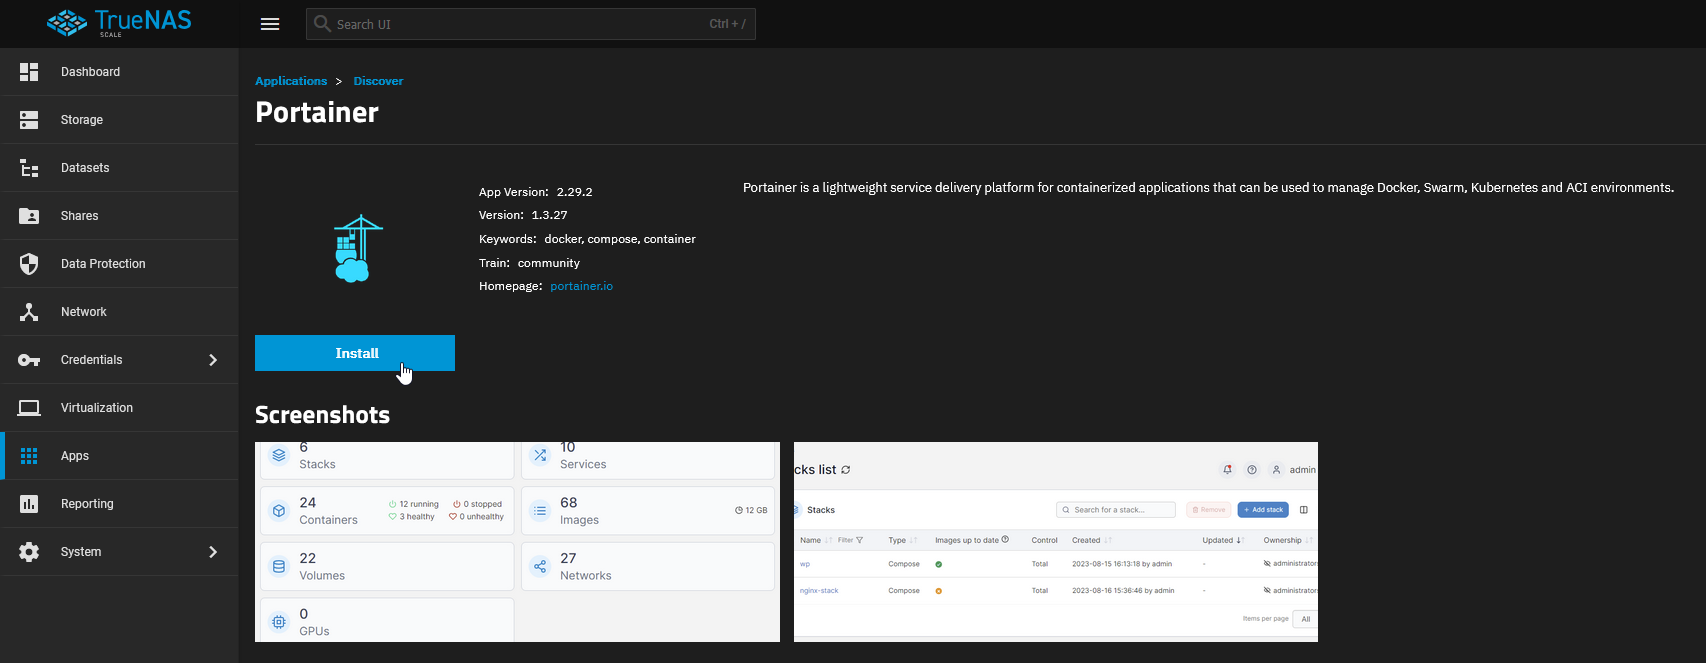The width and height of the screenshot is (1706, 663).
Task: Click the Virtualization laptop icon
Action: (x=29, y=408)
